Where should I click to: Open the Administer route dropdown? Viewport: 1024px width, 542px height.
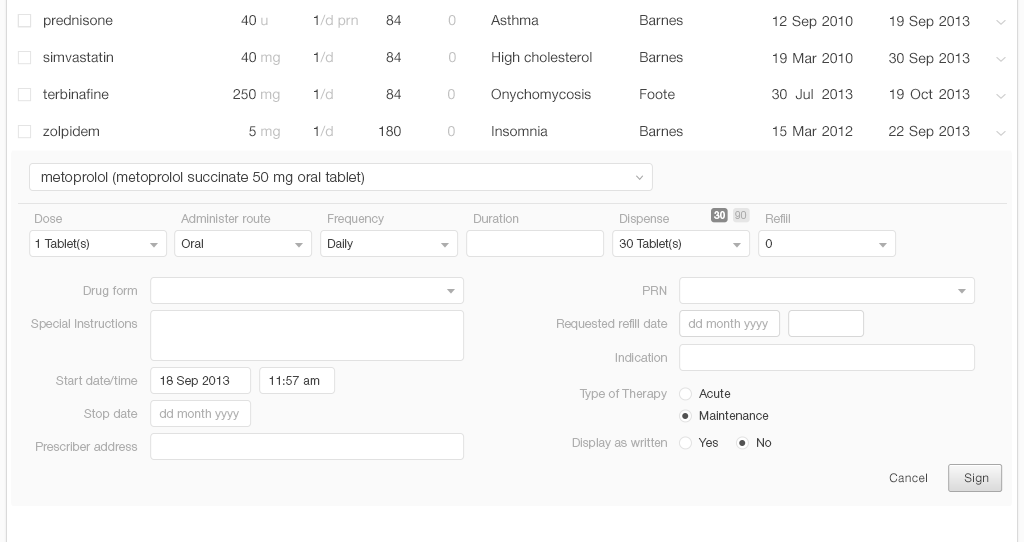pos(242,244)
